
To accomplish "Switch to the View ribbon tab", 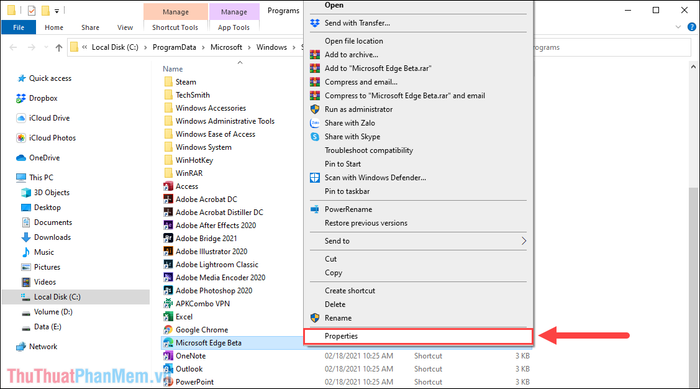I will (x=125, y=27).
